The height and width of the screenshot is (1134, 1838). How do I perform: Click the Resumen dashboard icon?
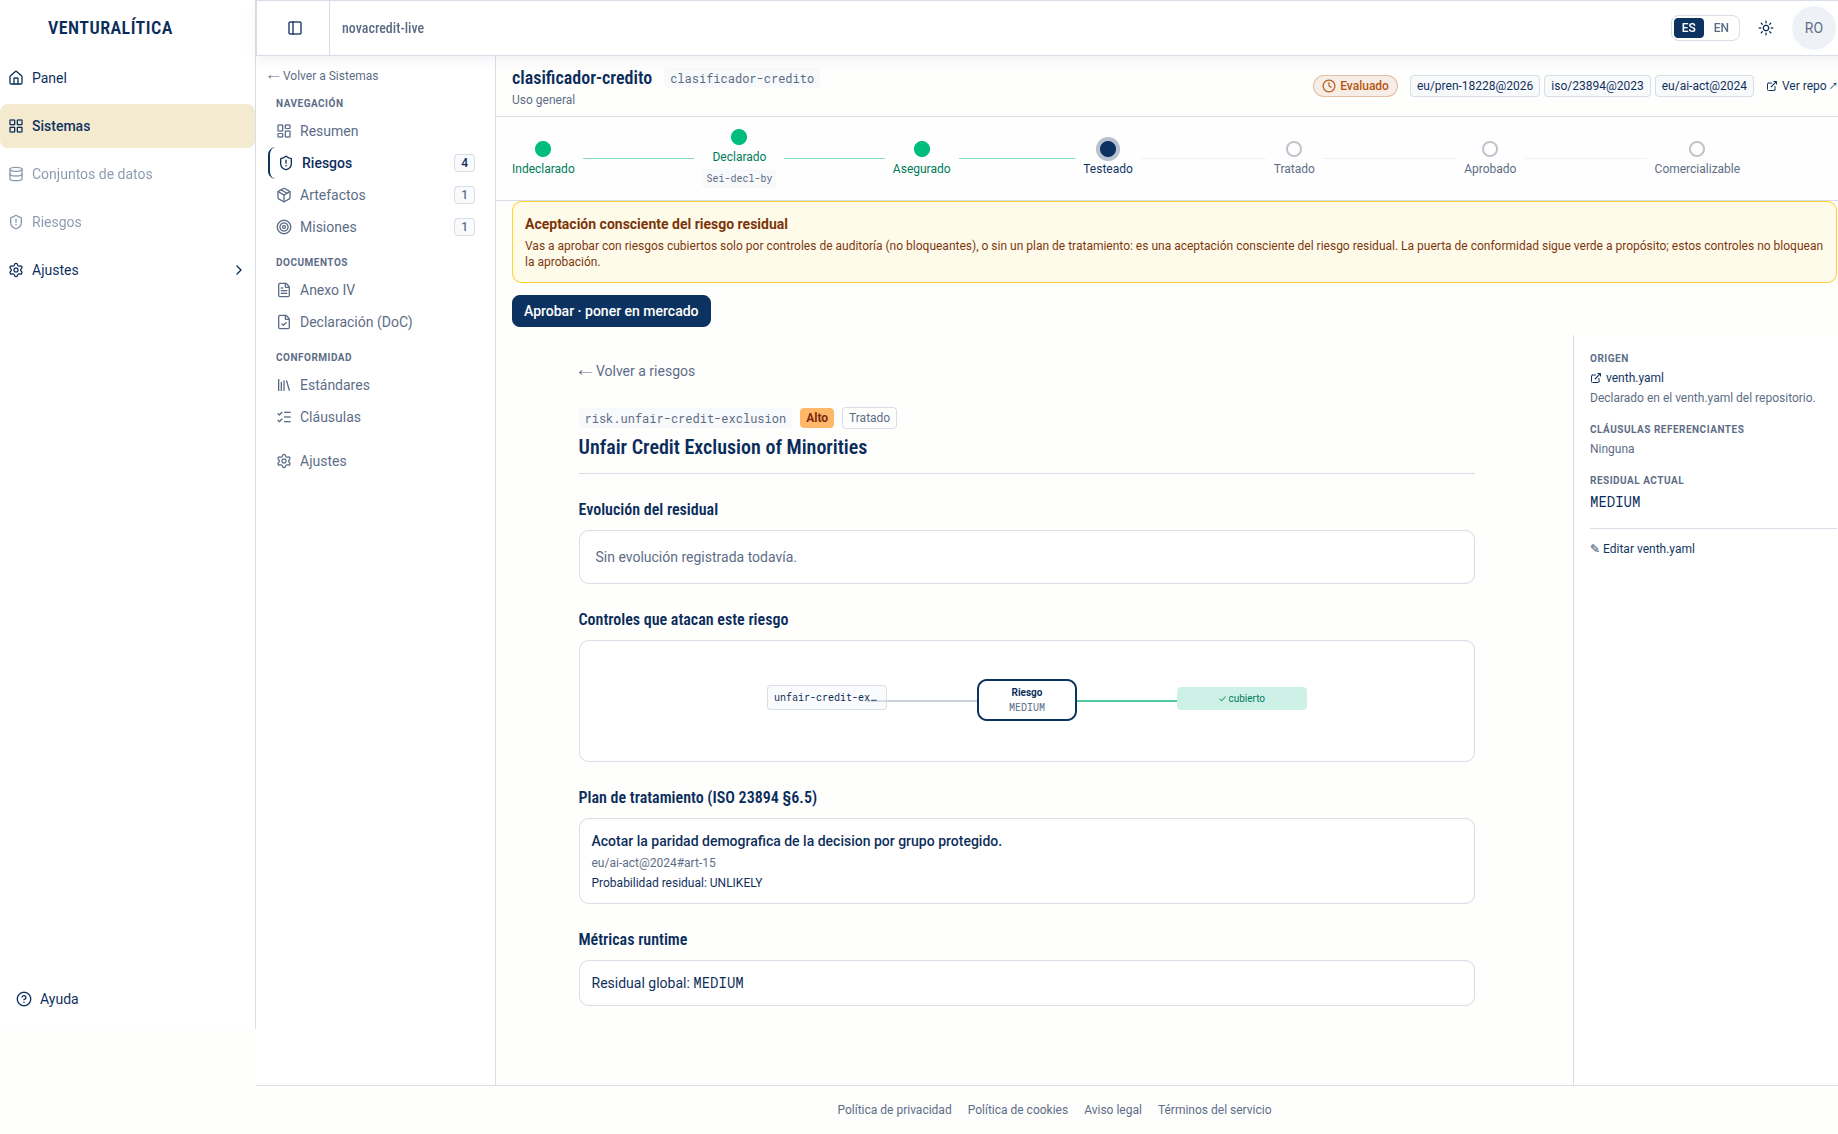284,131
